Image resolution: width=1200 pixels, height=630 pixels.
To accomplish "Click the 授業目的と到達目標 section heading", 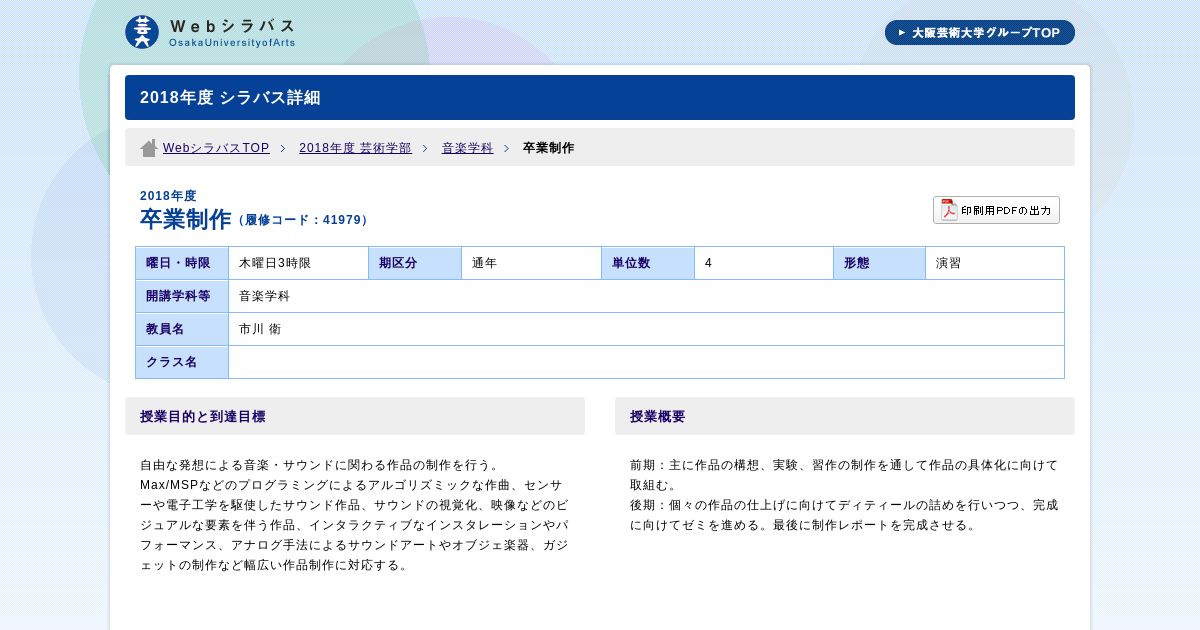I will pos(355,416).
